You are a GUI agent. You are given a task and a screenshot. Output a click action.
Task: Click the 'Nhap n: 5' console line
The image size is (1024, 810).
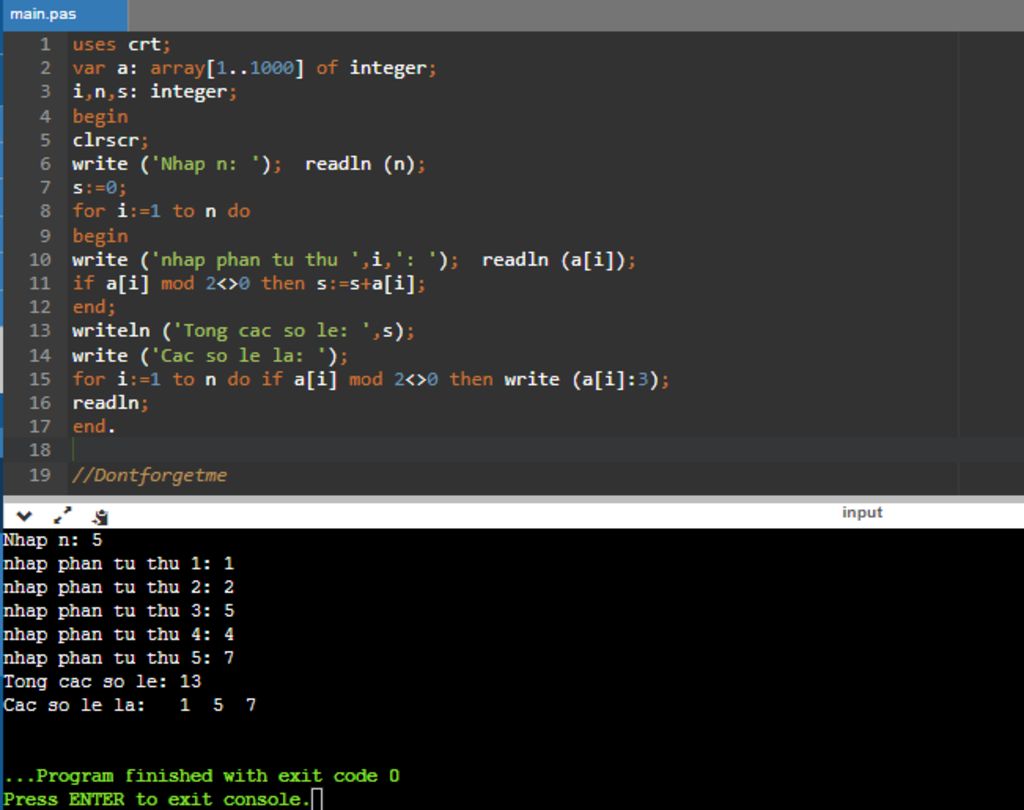pos(52,540)
